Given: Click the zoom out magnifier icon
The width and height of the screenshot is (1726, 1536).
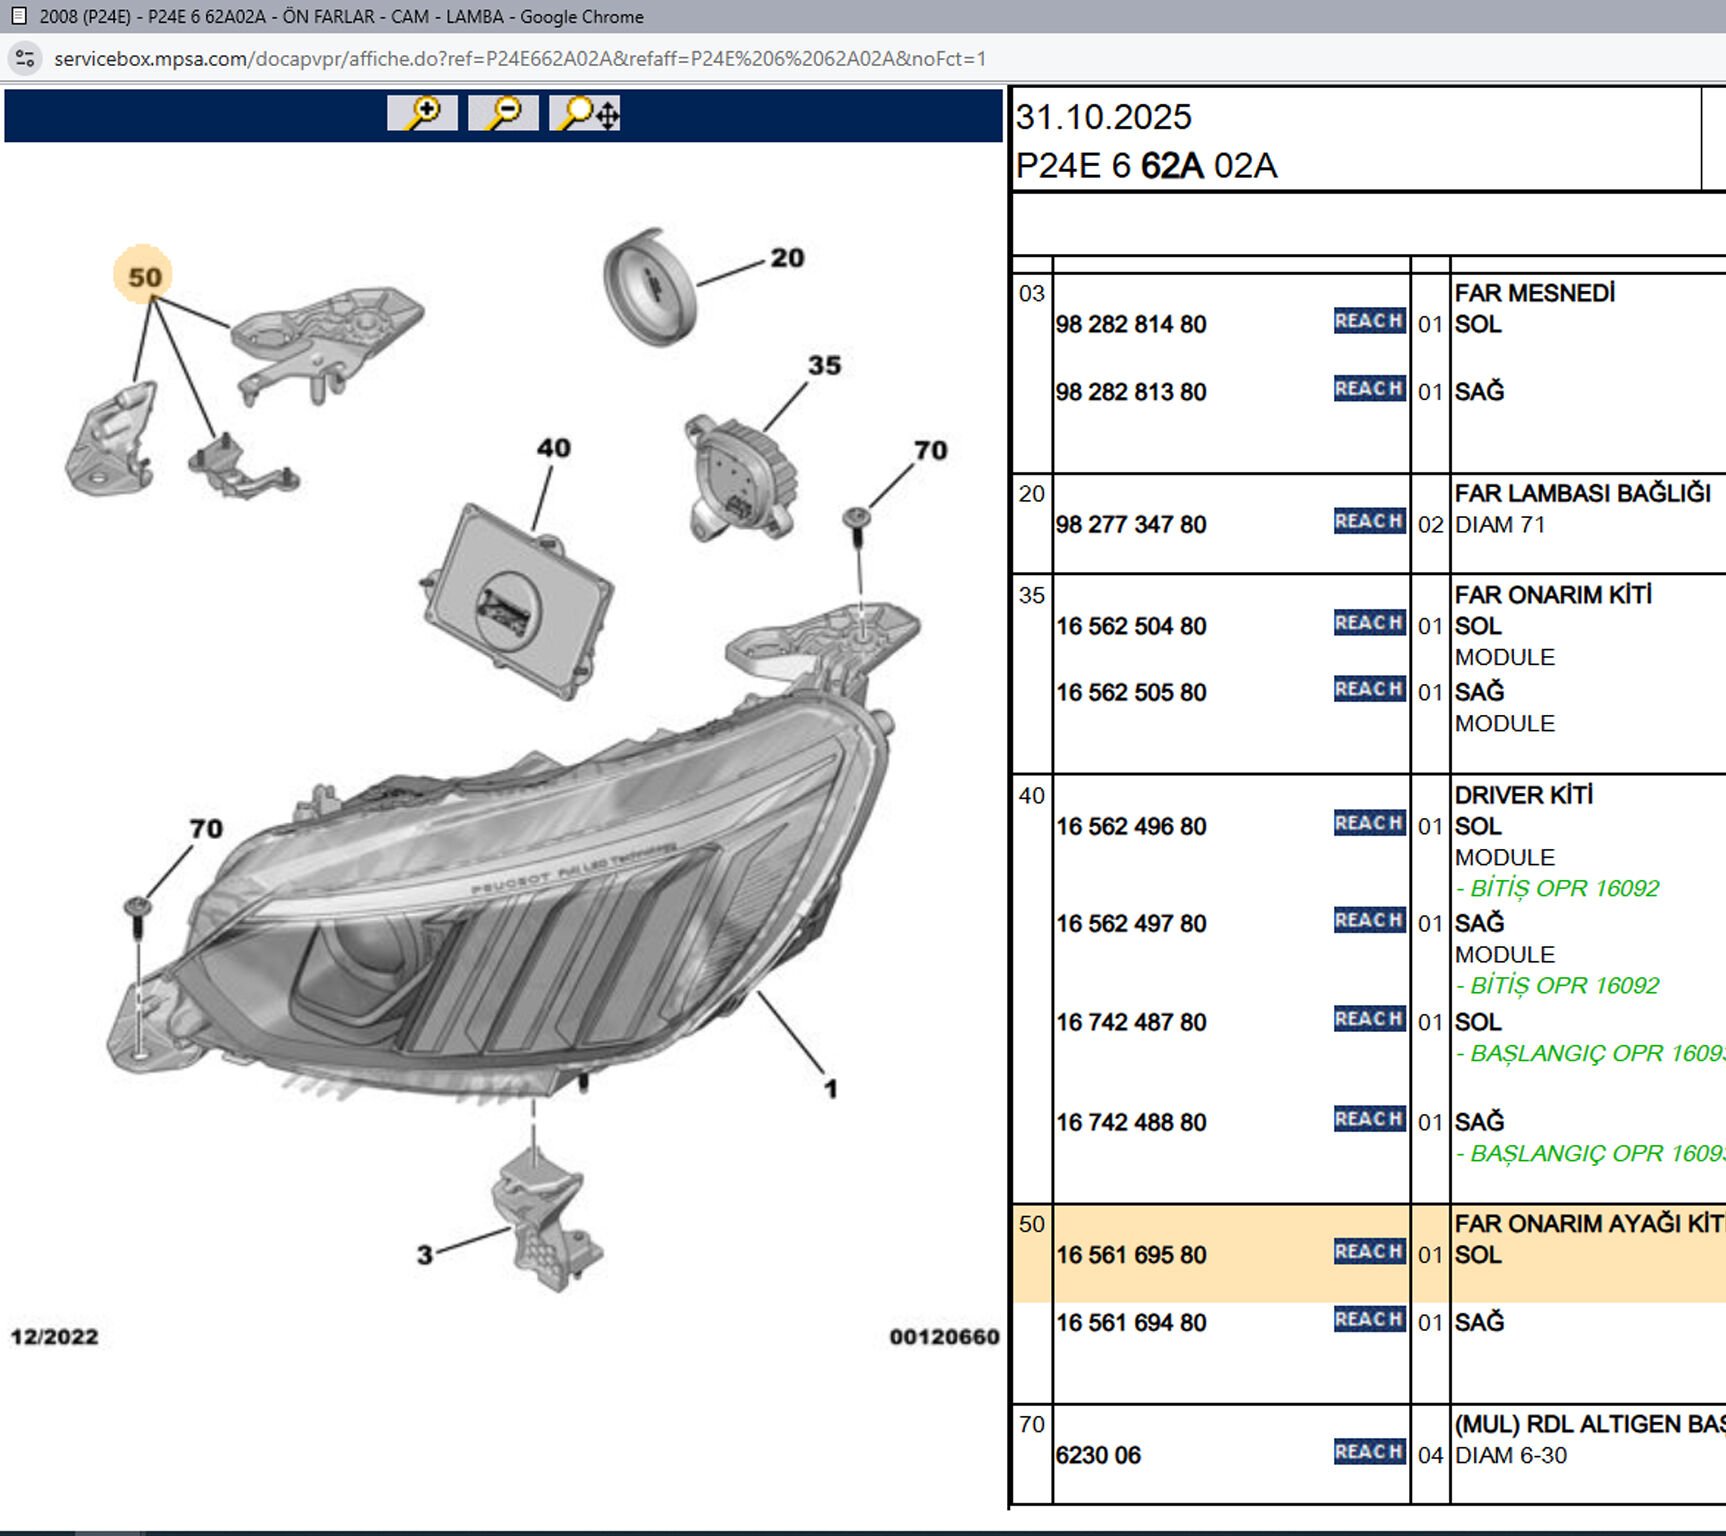Looking at the screenshot, I should pos(503,113).
